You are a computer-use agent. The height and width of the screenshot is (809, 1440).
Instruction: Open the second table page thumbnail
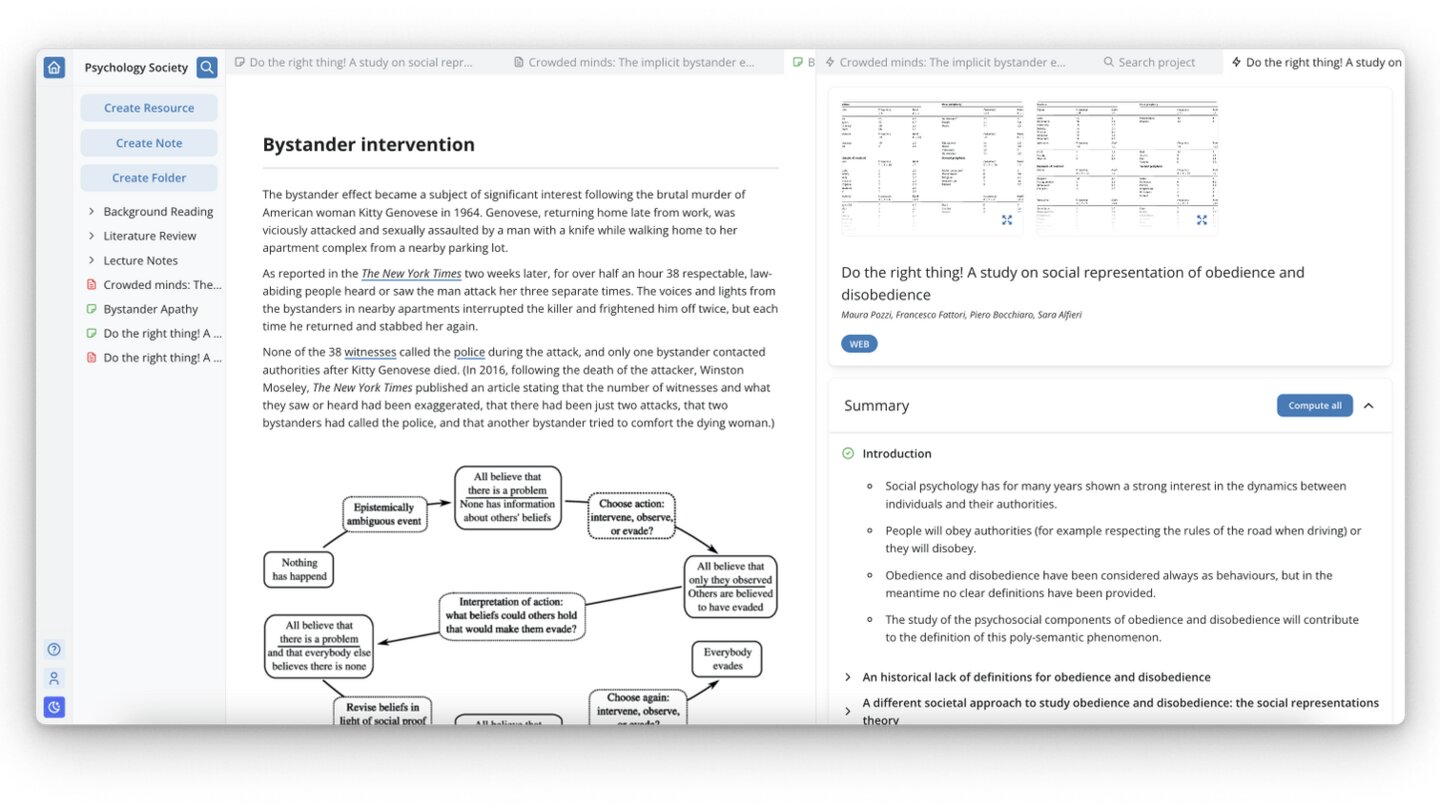pos(1127,167)
